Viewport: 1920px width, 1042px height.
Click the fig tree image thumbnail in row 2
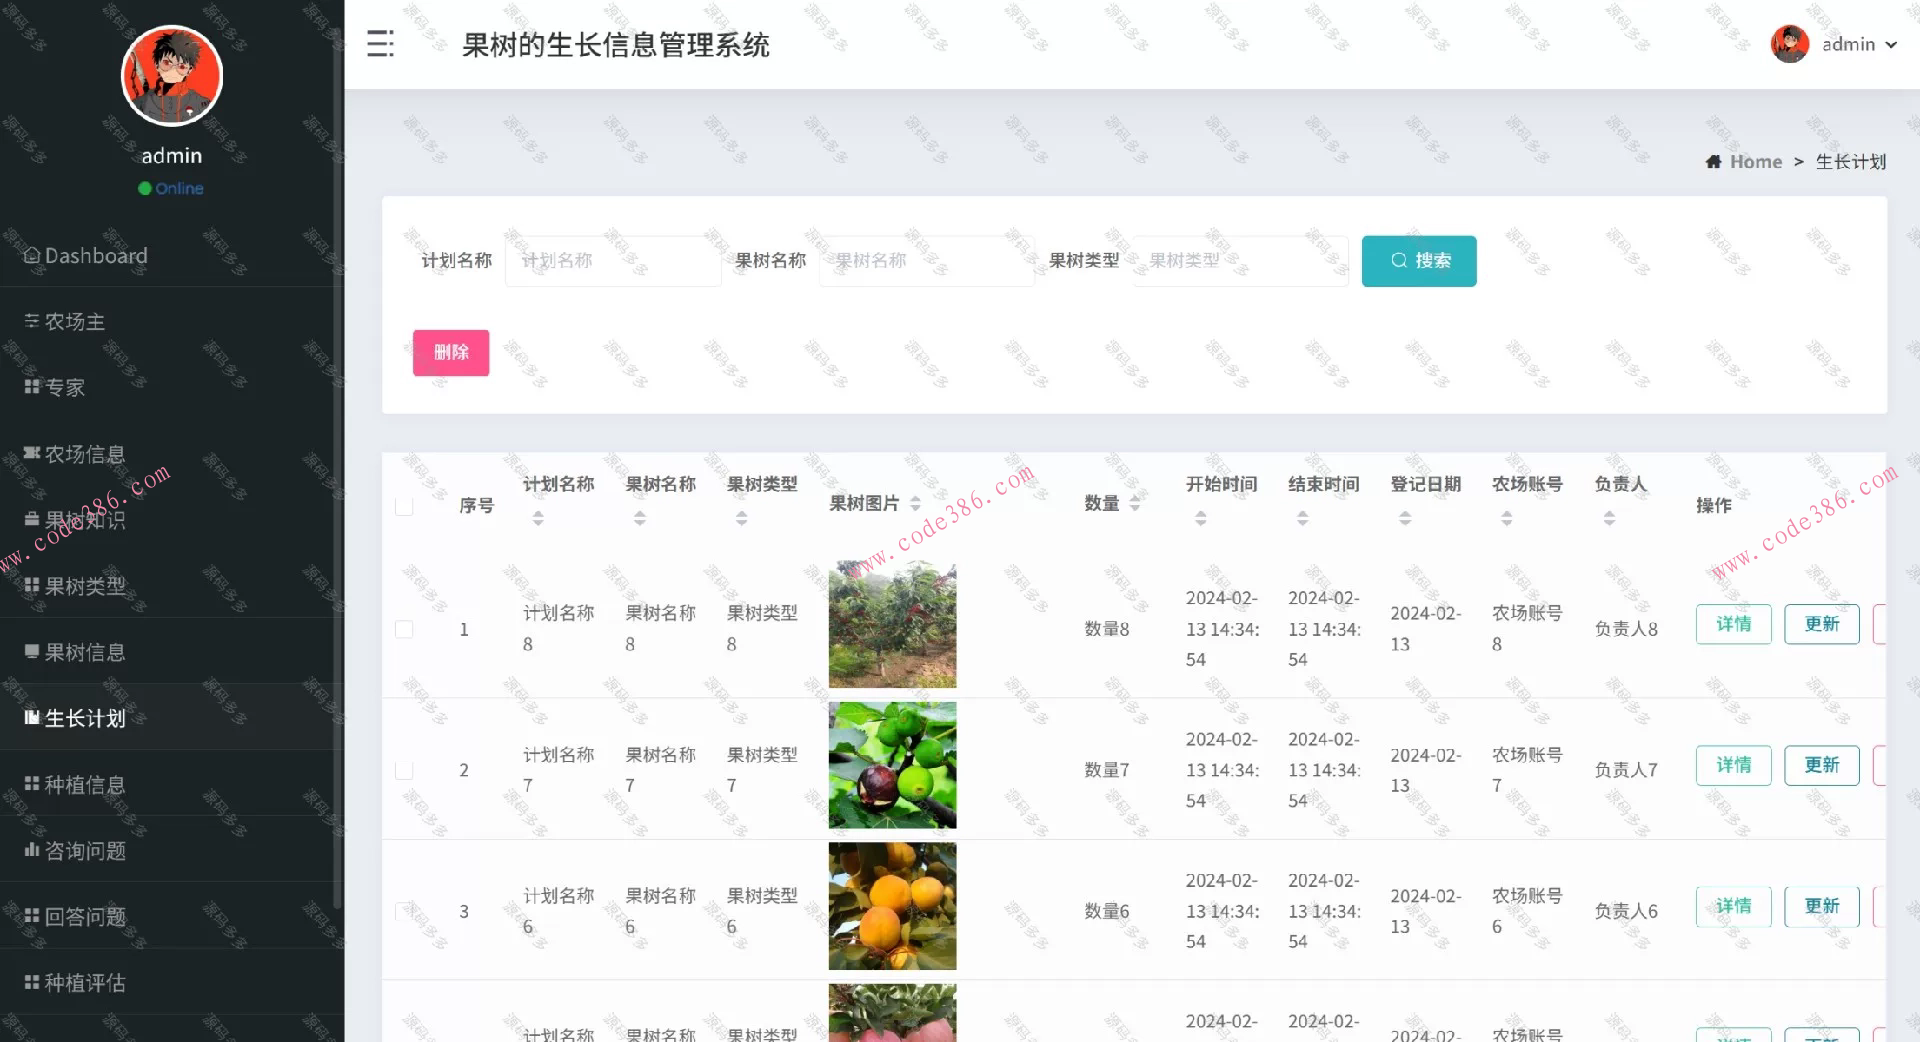[x=891, y=765]
